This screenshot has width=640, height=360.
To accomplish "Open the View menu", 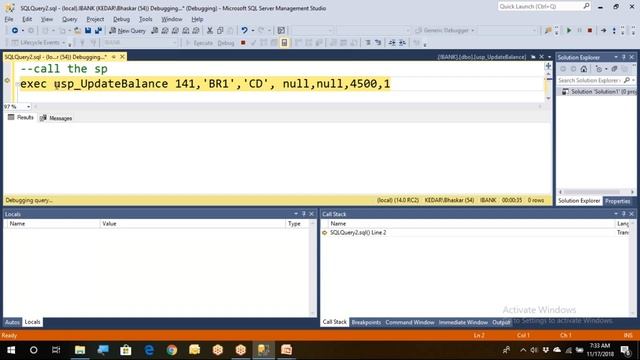I will click(47, 19).
